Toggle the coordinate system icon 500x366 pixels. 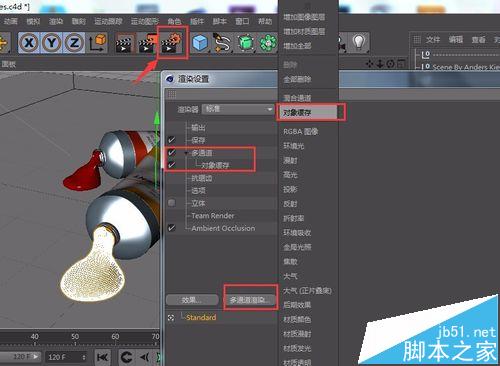[x=97, y=43]
